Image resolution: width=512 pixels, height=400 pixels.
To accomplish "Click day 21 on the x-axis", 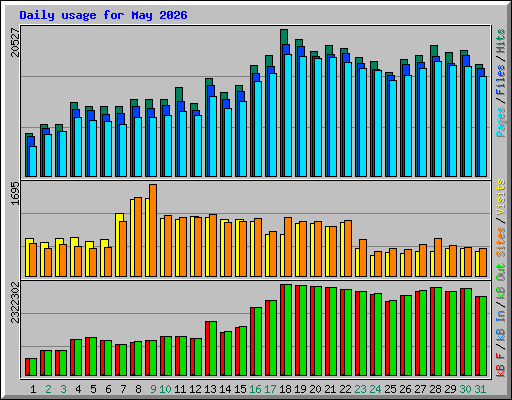I will pyautogui.click(x=330, y=389).
